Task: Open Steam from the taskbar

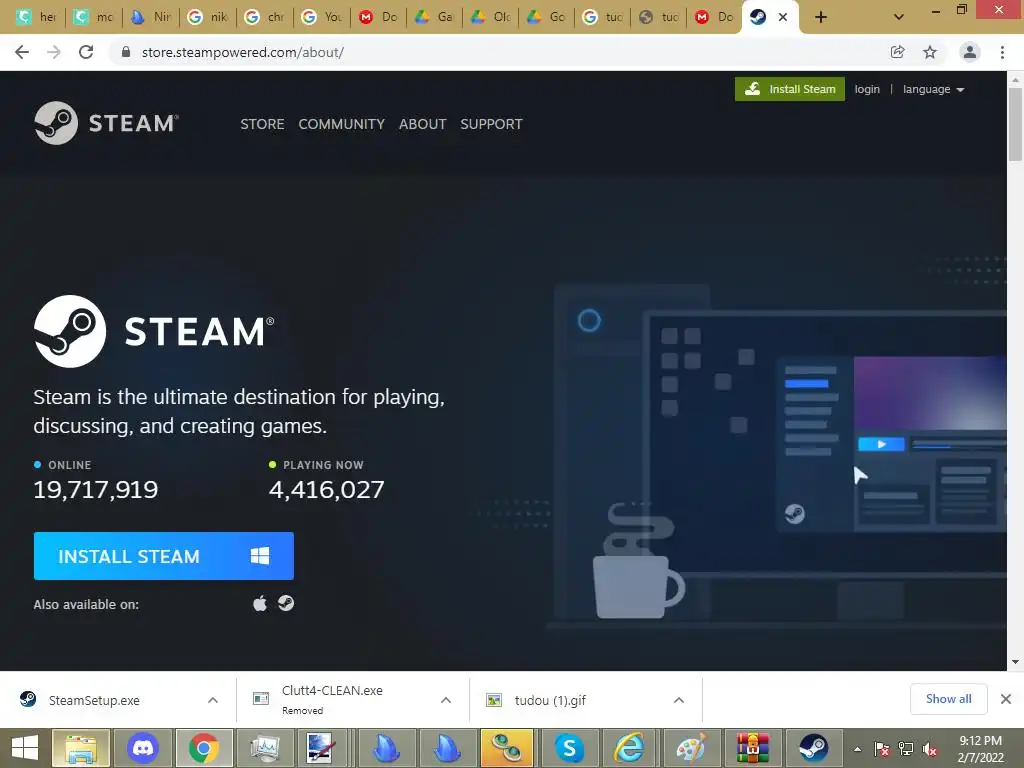Action: pos(814,748)
